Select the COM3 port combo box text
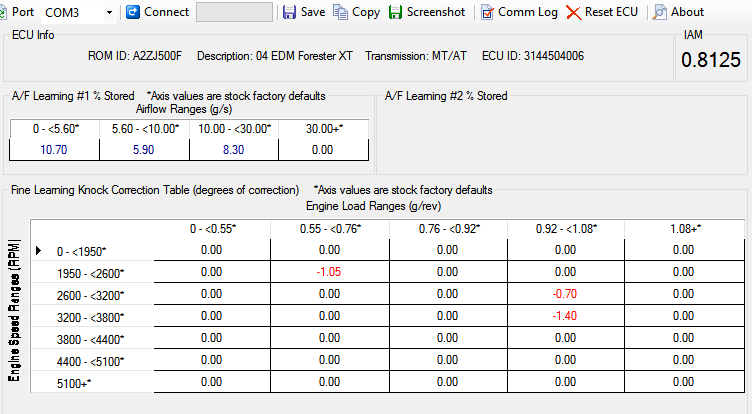Image resolution: width=752 pixels, height=414 pixels. (62, 12)
